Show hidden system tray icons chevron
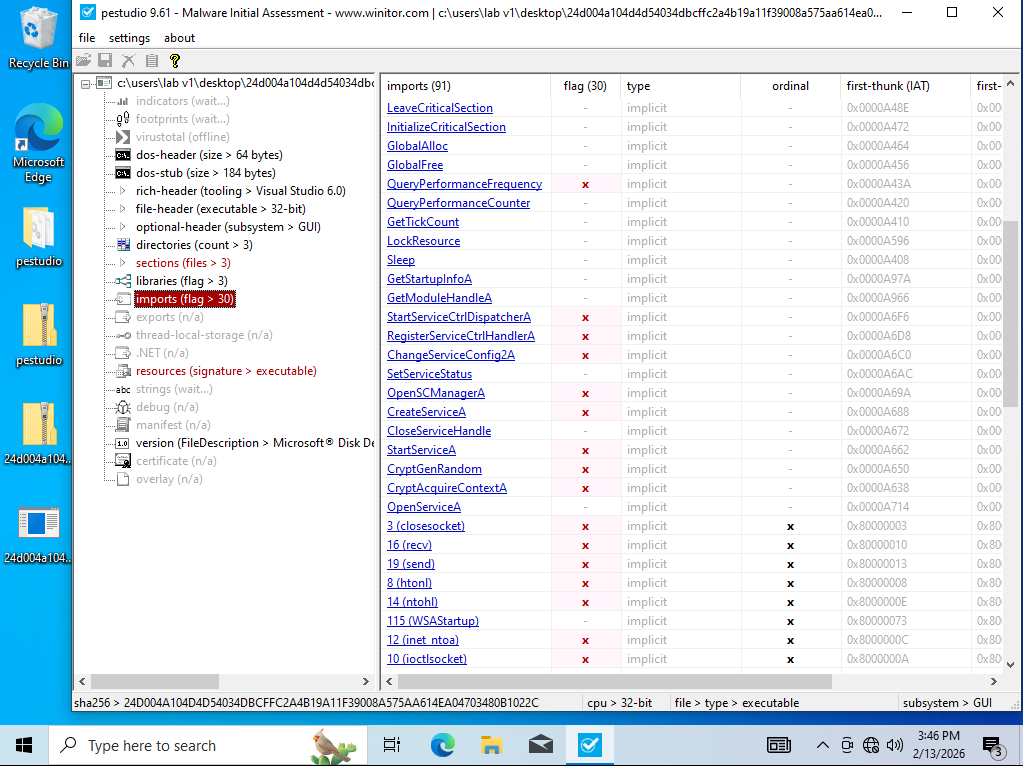 coord(823,745)
